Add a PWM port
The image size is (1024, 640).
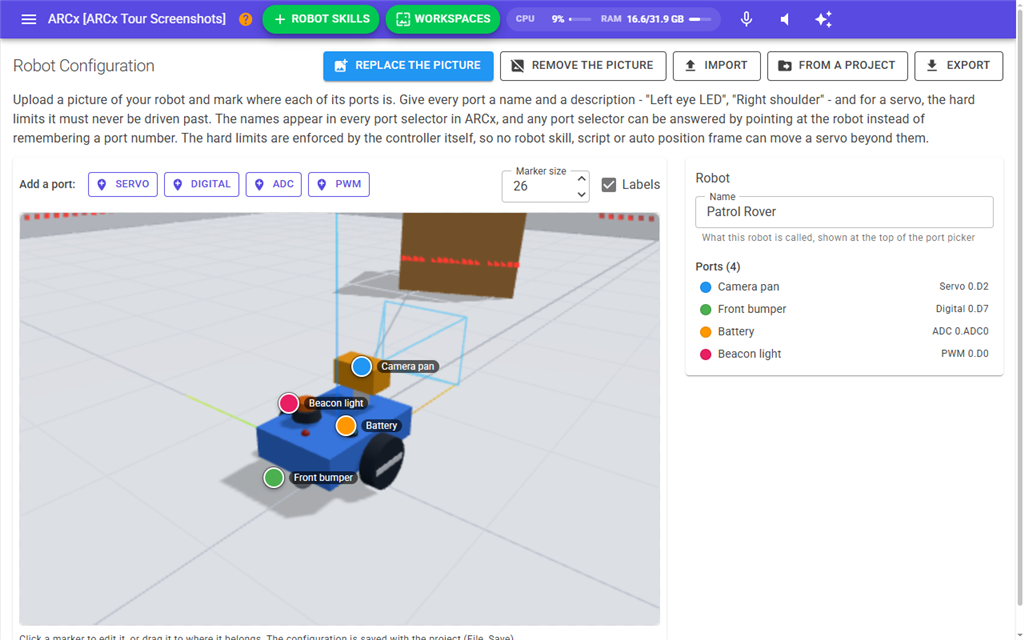coord(339,184)
